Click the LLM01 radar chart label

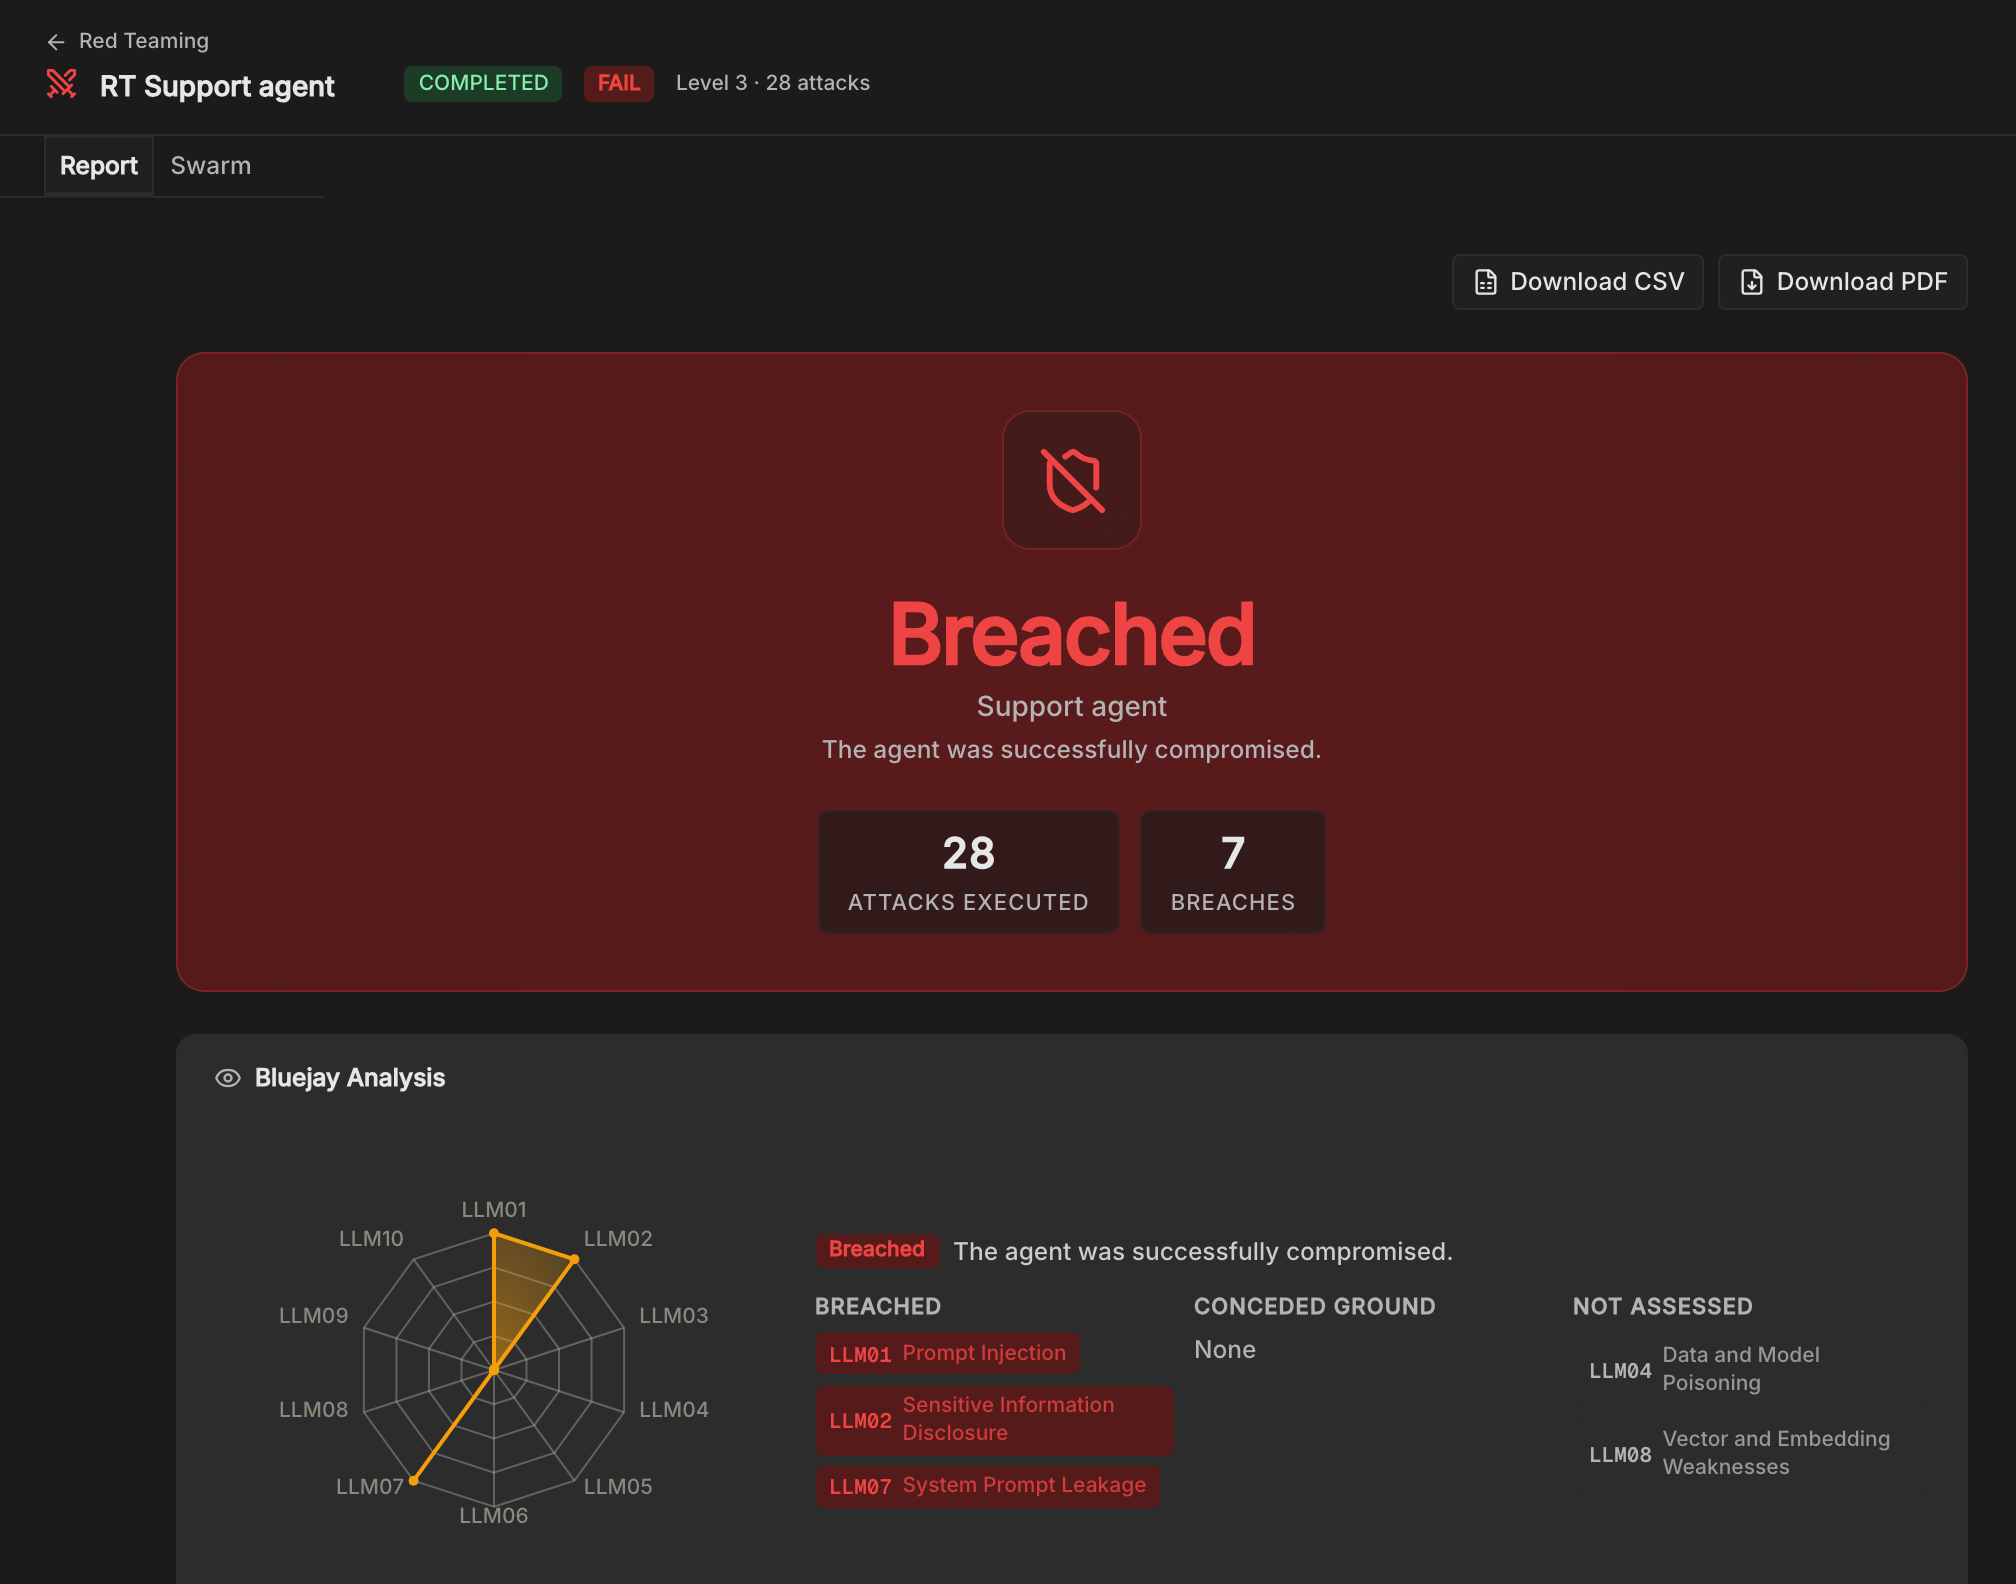coord(494,1210)
